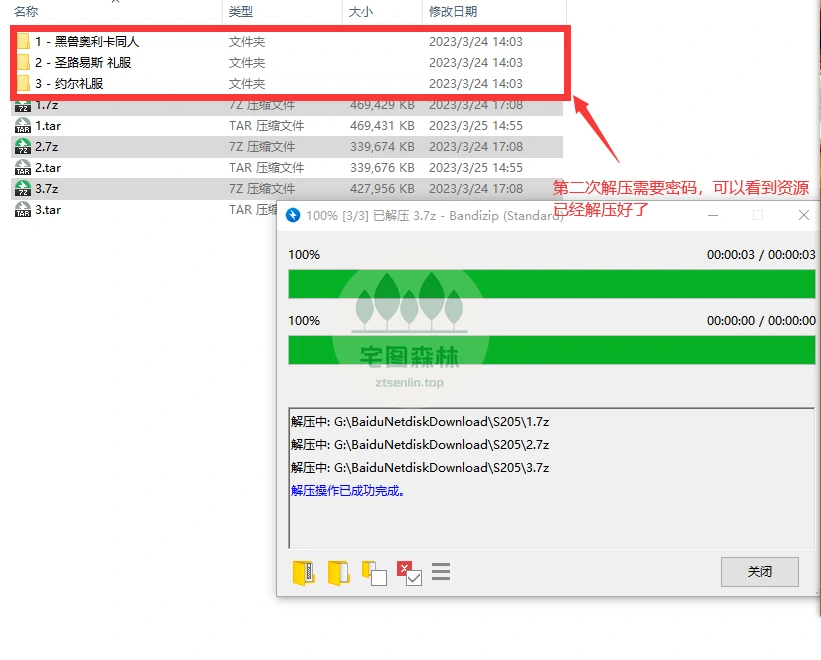Click log line for S205\2.7z
The width and height of the screenshot is (821, 660).
coord(420,444)
